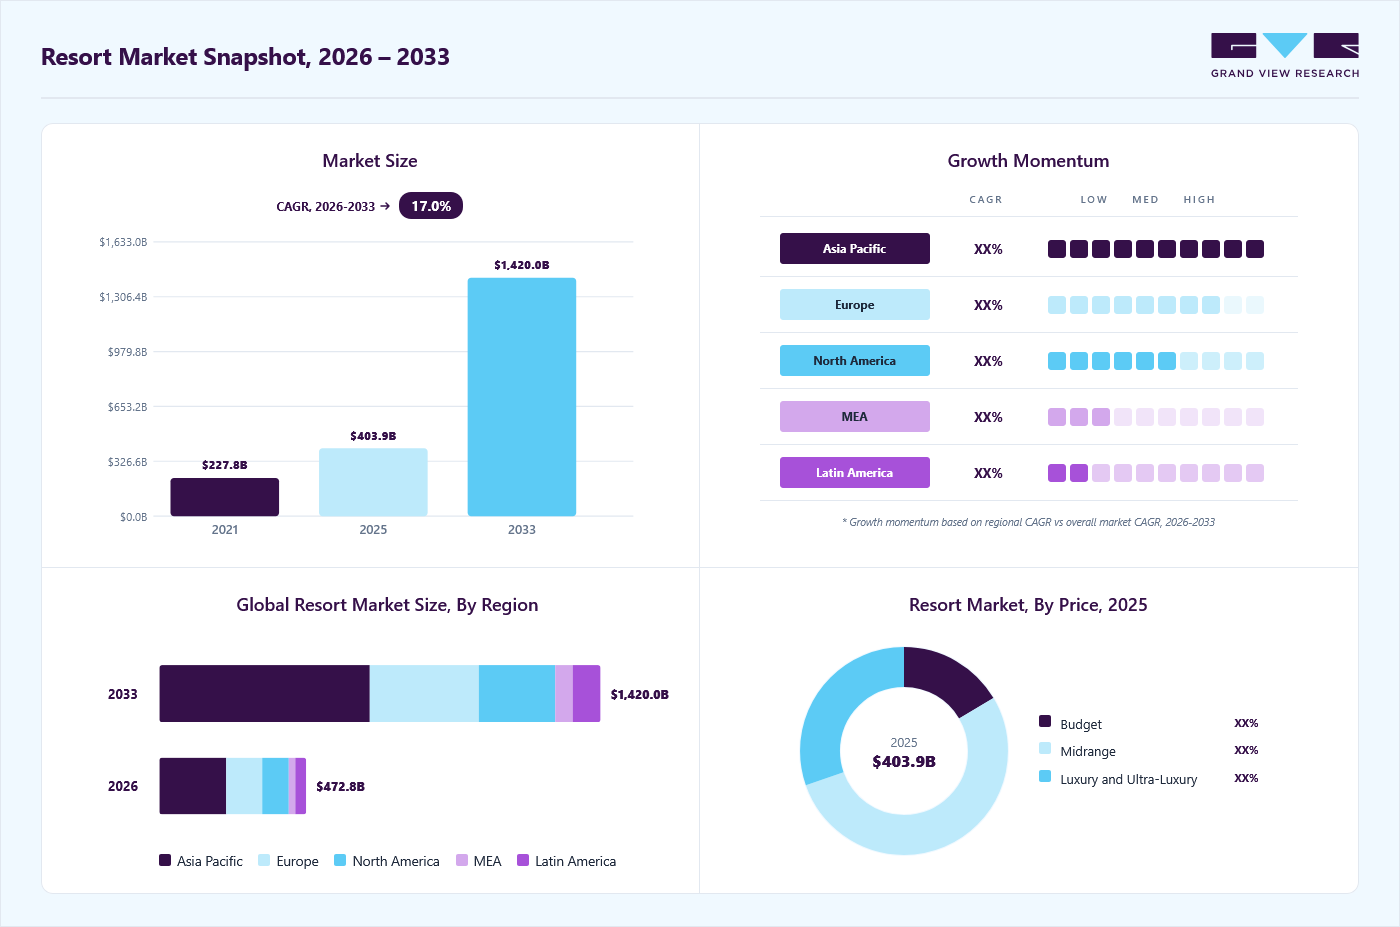Image resolution: width=1400 pixels, height=927 pixels.
Task: Click the donut center $403.9B value
Action: tap(904, 762)
